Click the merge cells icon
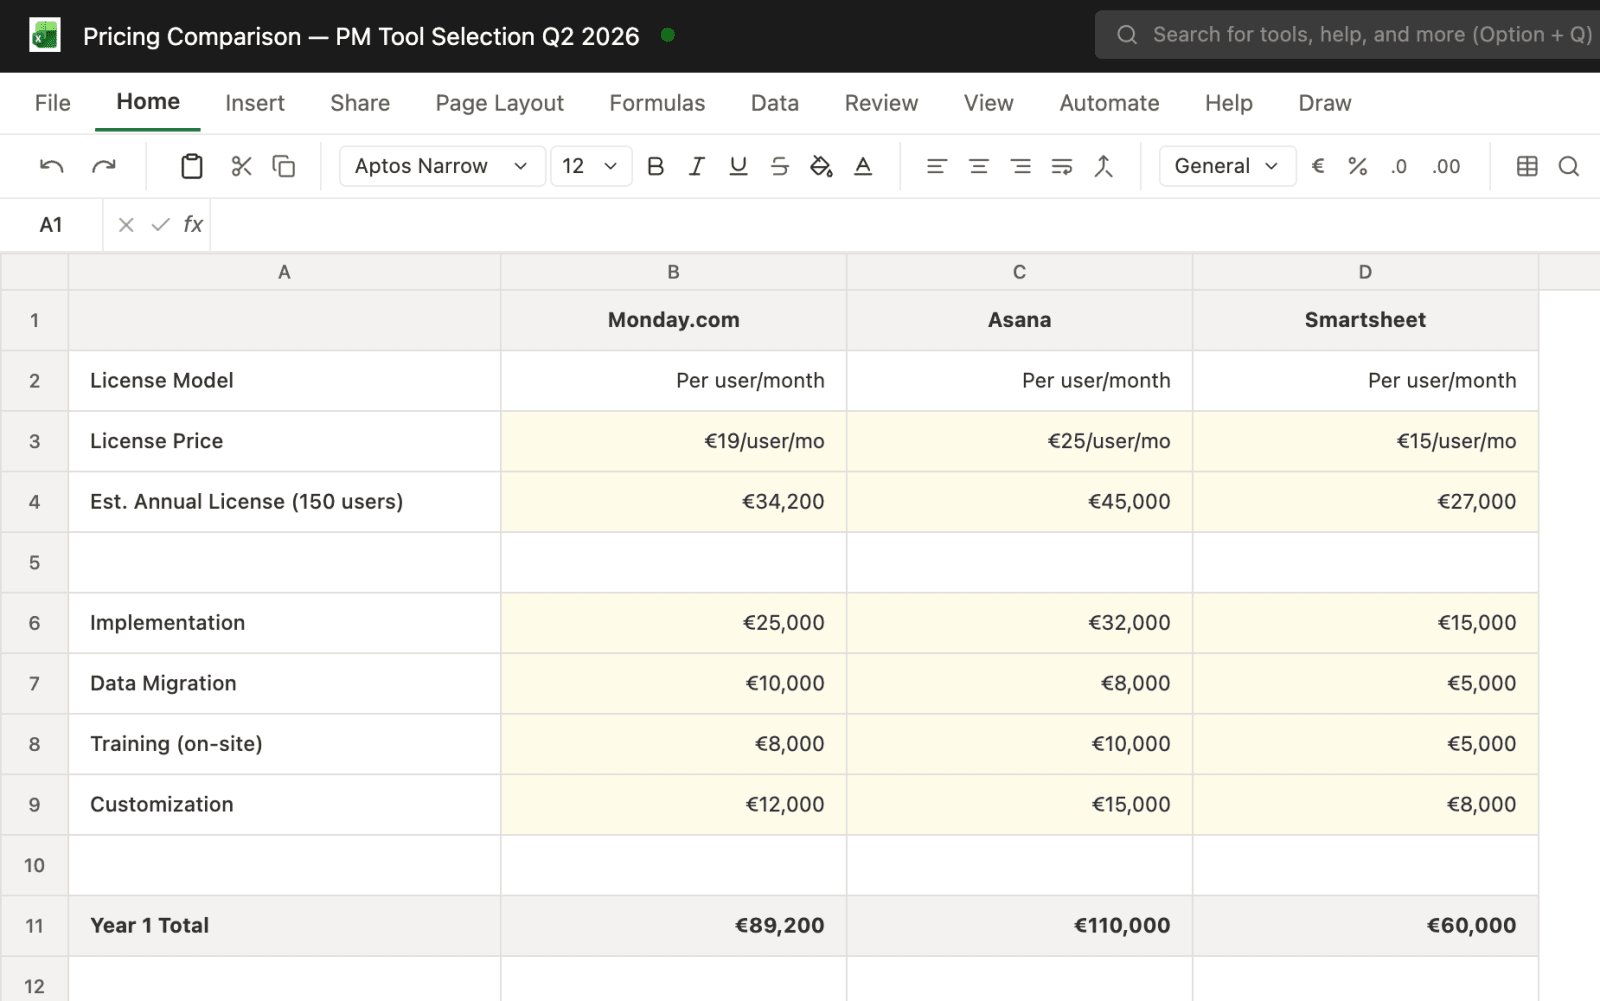 (1103, 166)
